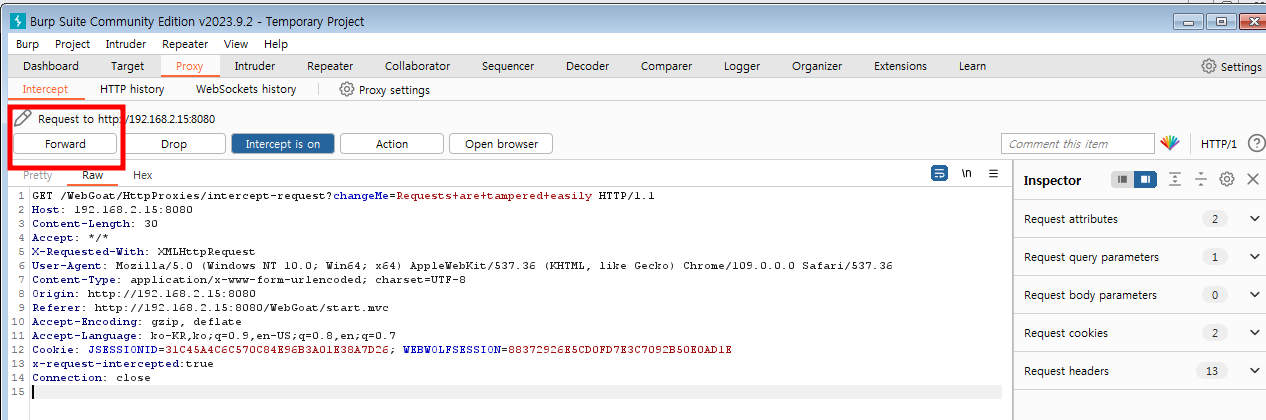Viewport: 1266px width, 420px height.
Task: Click the GET request line text
Action: point(343,196)
